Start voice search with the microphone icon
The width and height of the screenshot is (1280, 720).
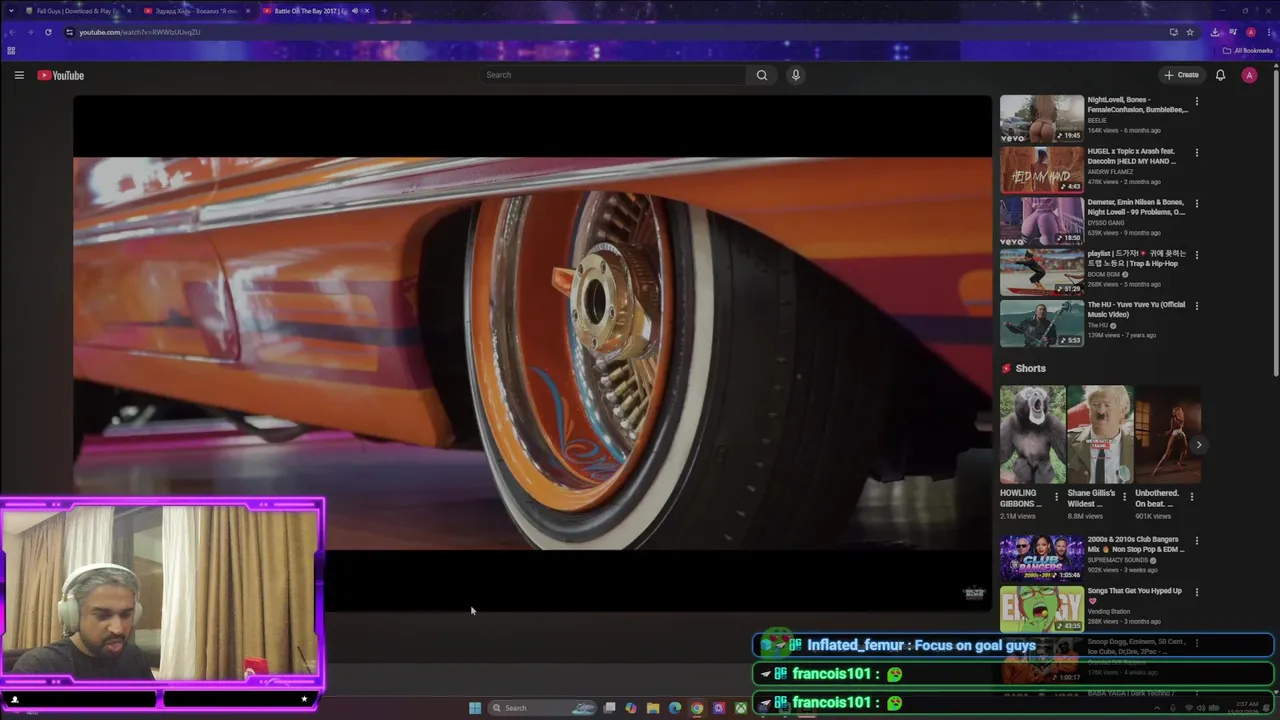tap(796, 75)
